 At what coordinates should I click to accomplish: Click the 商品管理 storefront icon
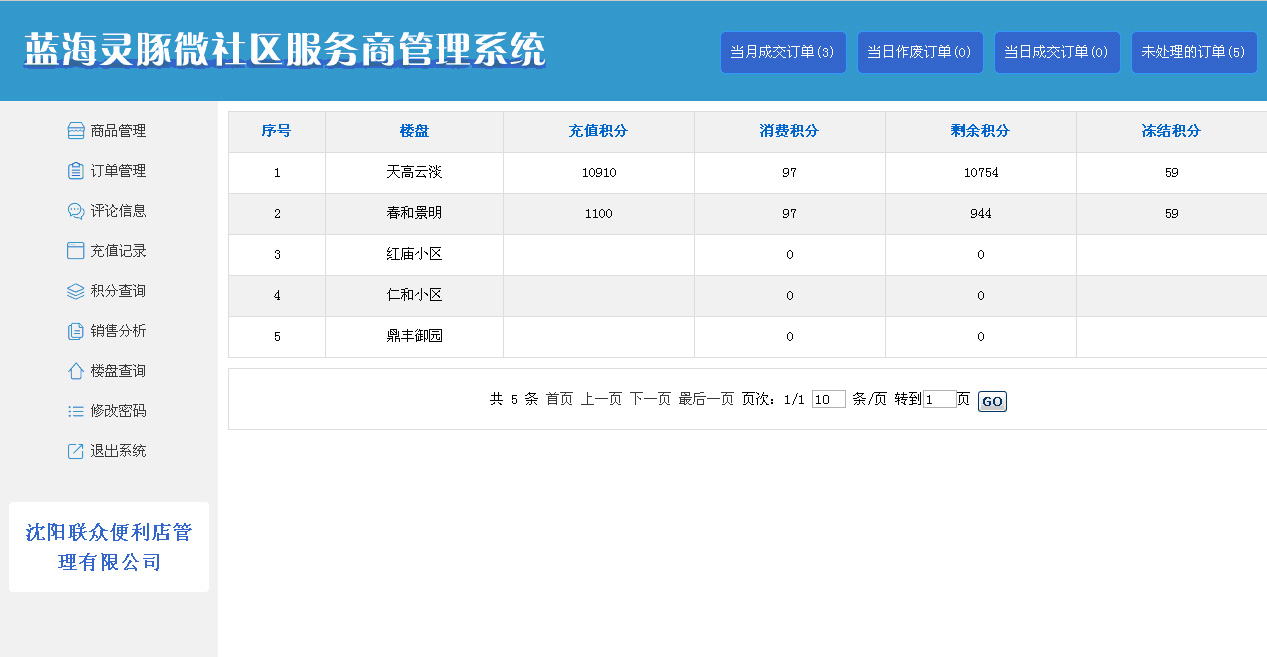coord(75,131)
